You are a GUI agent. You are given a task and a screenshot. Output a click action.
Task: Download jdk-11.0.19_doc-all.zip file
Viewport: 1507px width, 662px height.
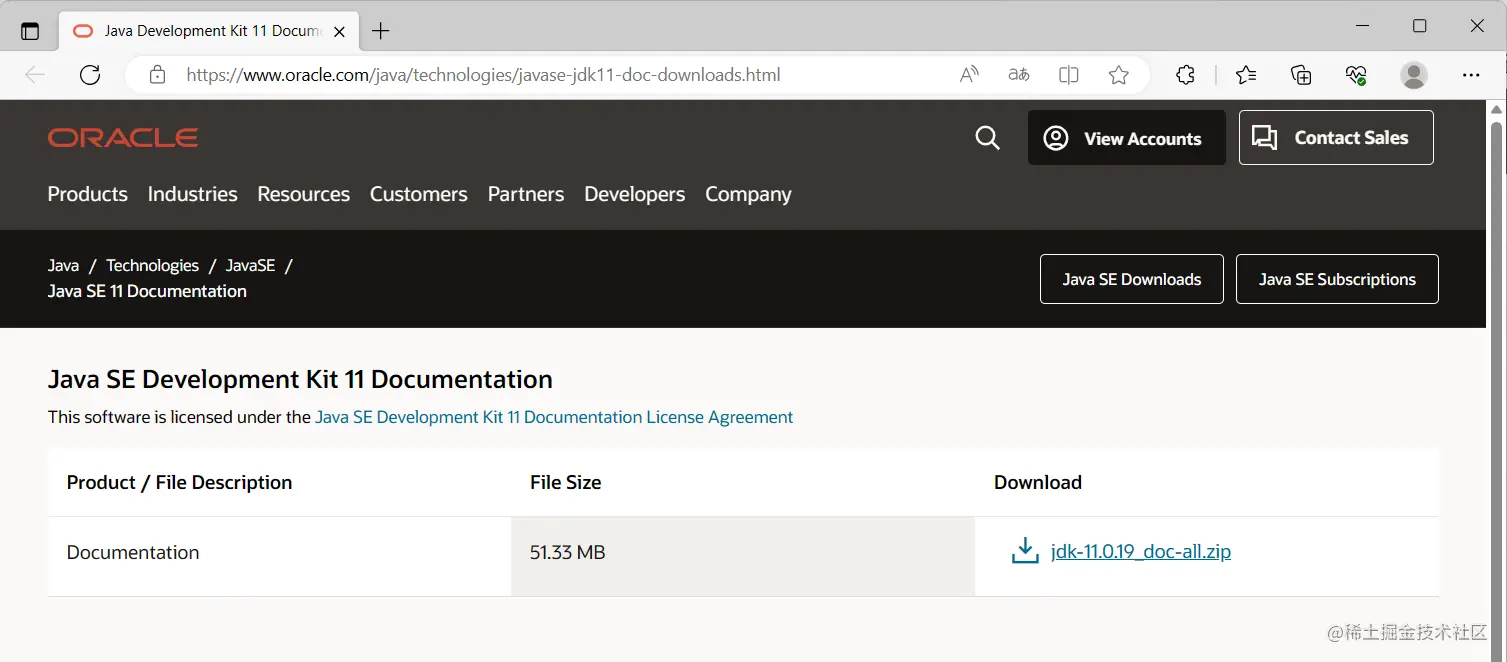[x=1141, y=551]
